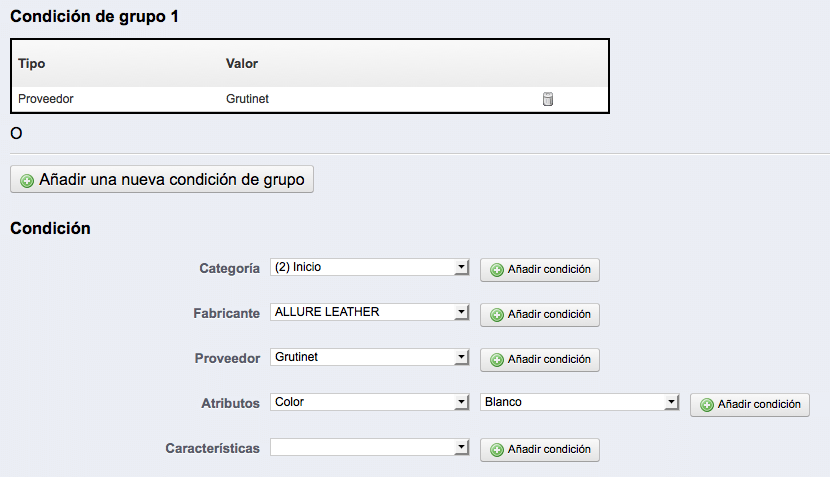830x477 pixels.
Task: Add the Fabricante condition
Action: tap(540, 315)
